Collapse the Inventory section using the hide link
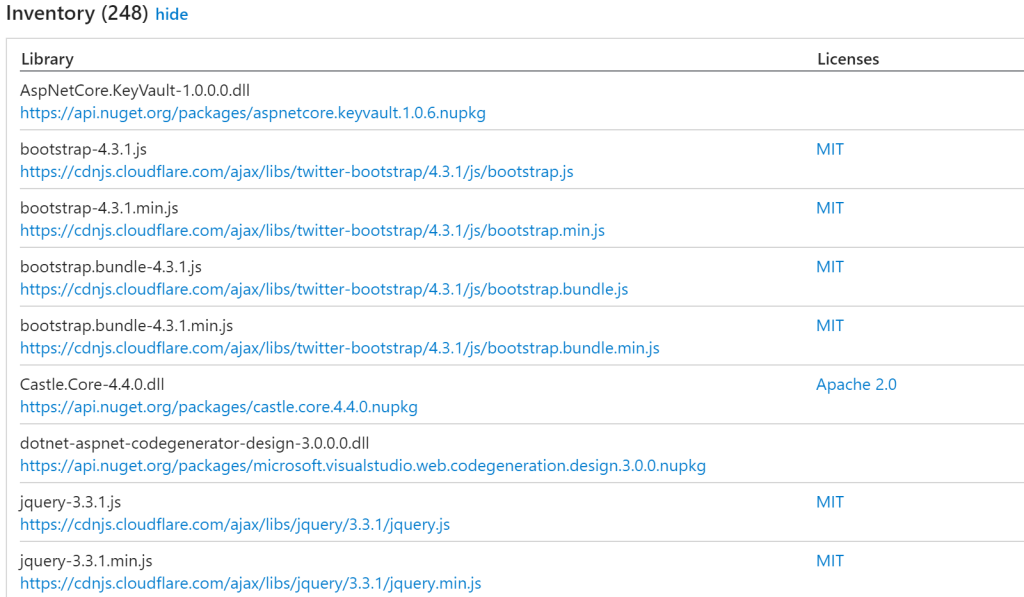Image resolution: width=1024 pixels, height=597 pixels. click(x=171, y=14)
